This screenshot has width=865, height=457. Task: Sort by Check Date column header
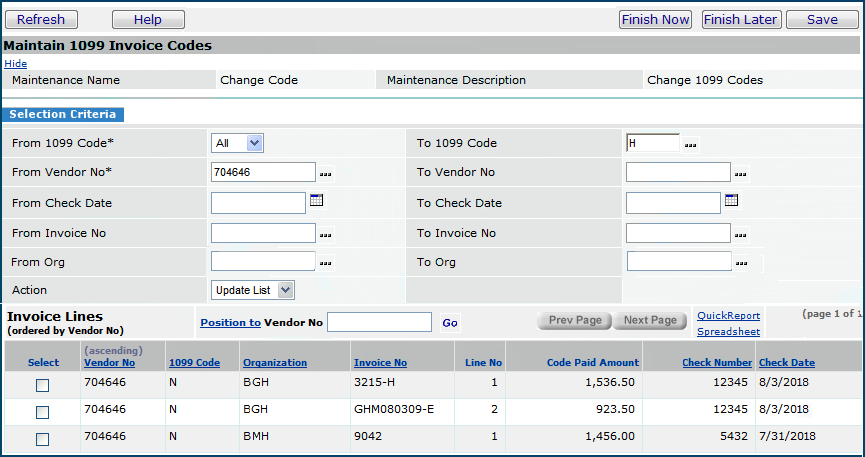[x=786, y=363]
